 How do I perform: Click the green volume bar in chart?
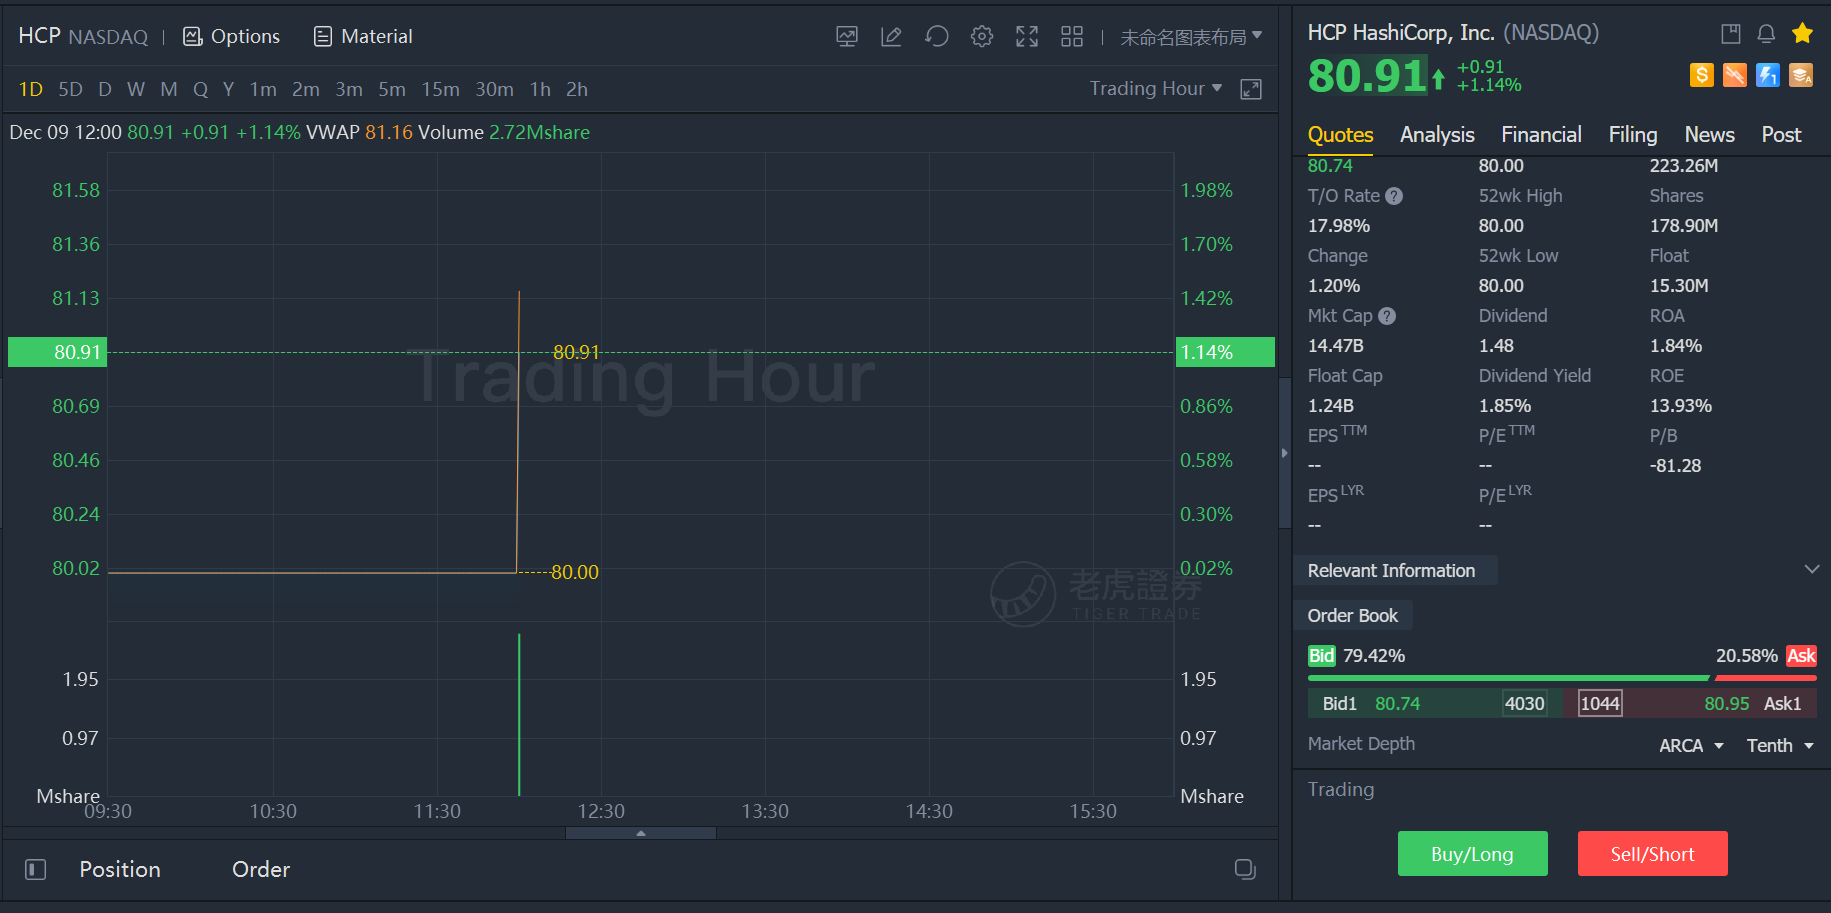[x=519, y=715]
